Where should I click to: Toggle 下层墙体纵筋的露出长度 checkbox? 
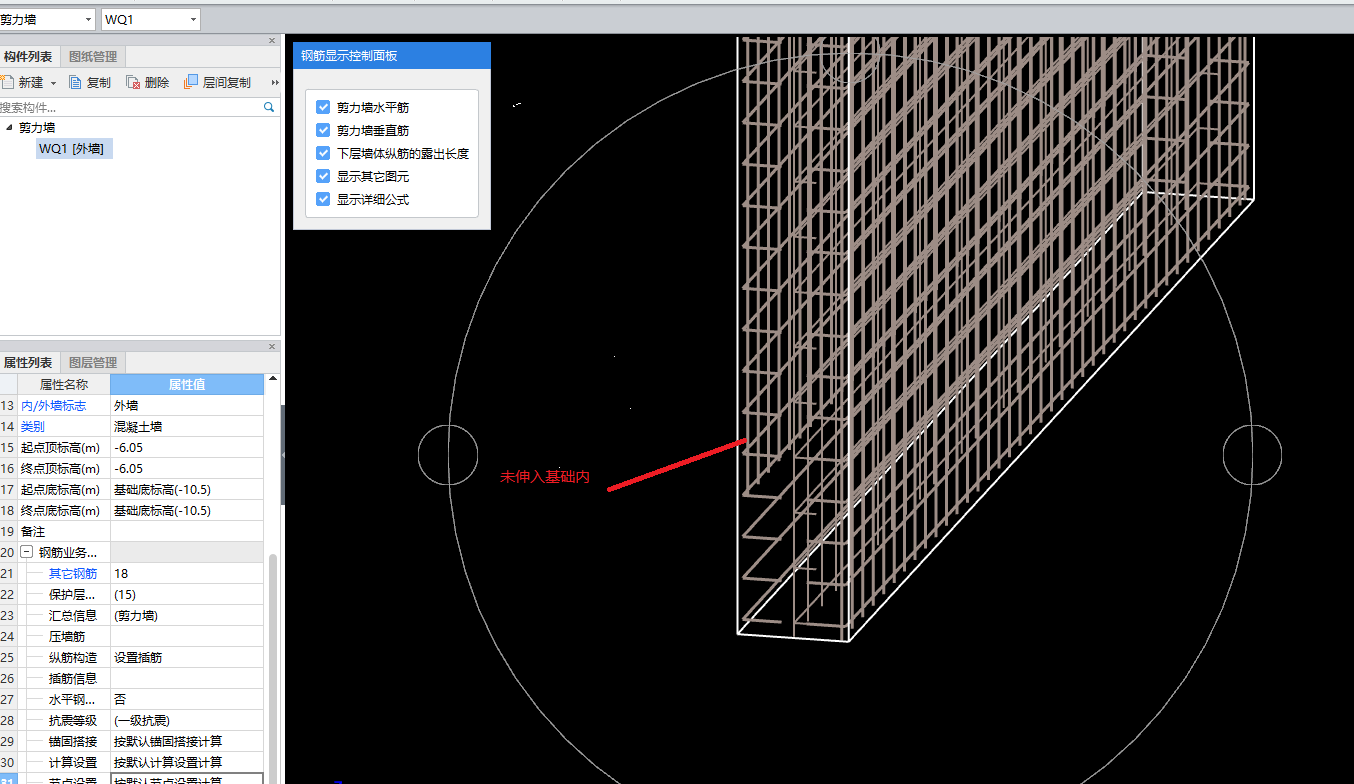tap(323, 153)
